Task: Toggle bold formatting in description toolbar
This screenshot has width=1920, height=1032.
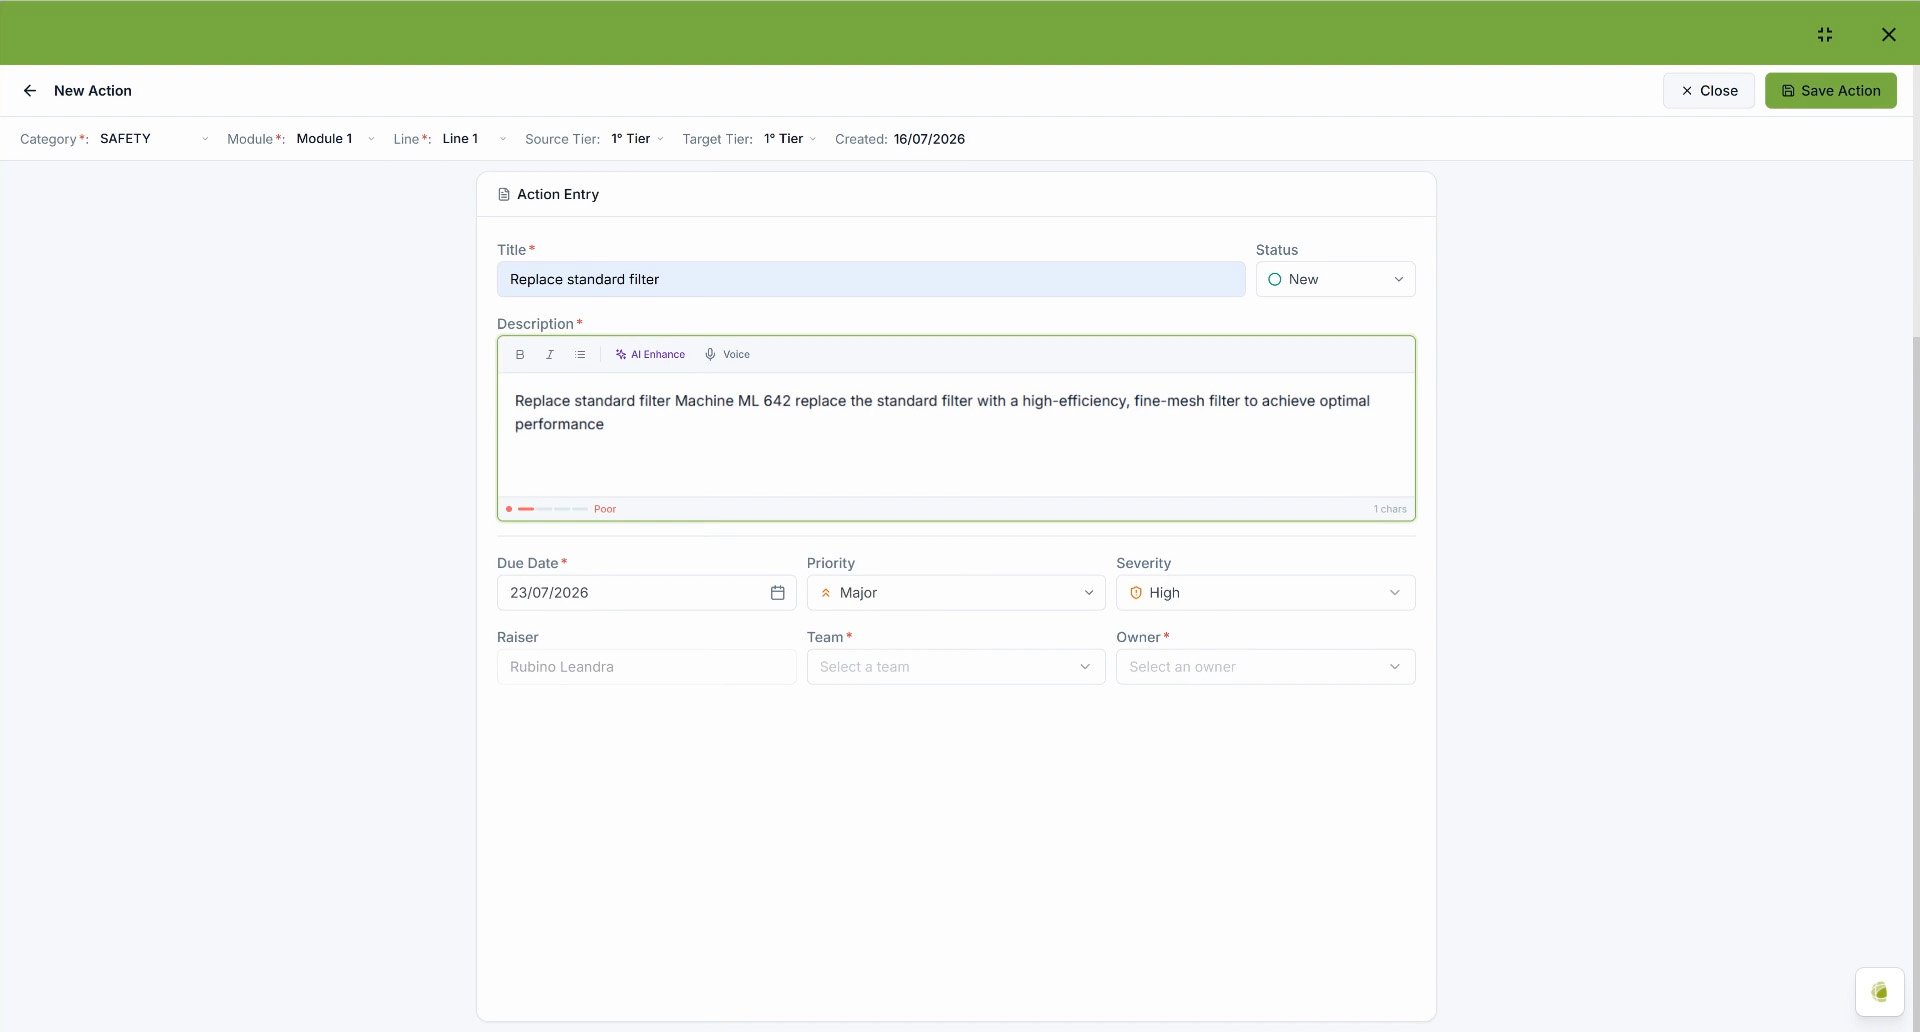Action: coord(520,355)
